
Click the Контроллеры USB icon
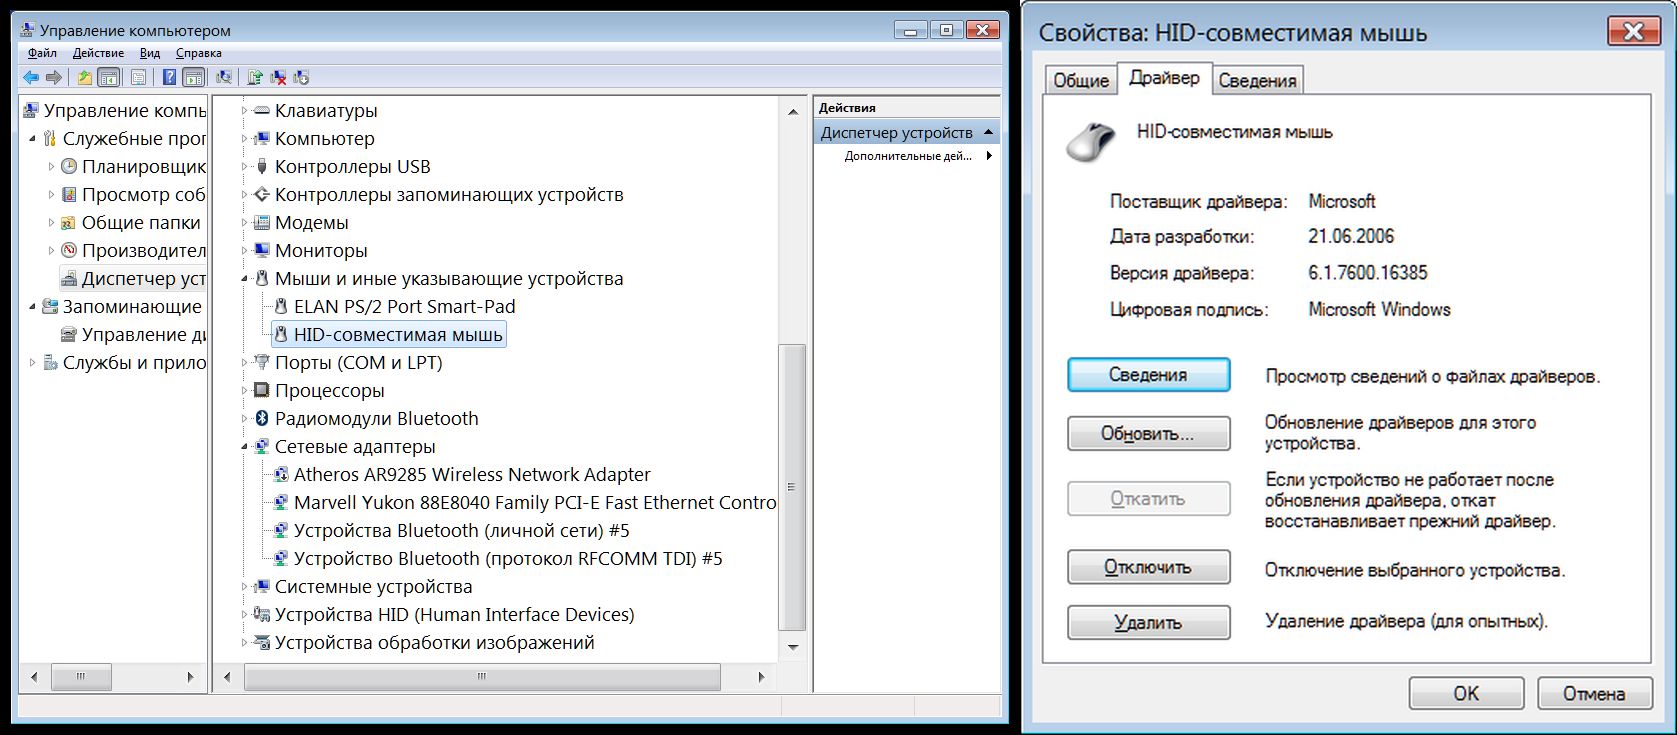tap(262, 167)
